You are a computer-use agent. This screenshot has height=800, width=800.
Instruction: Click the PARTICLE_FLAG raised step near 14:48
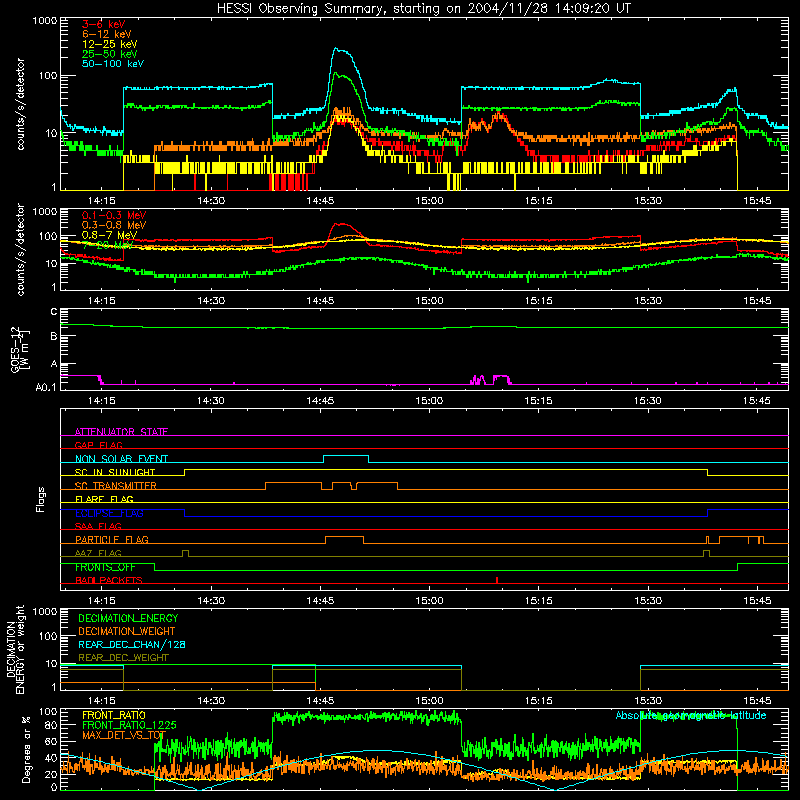click(344, 537)
